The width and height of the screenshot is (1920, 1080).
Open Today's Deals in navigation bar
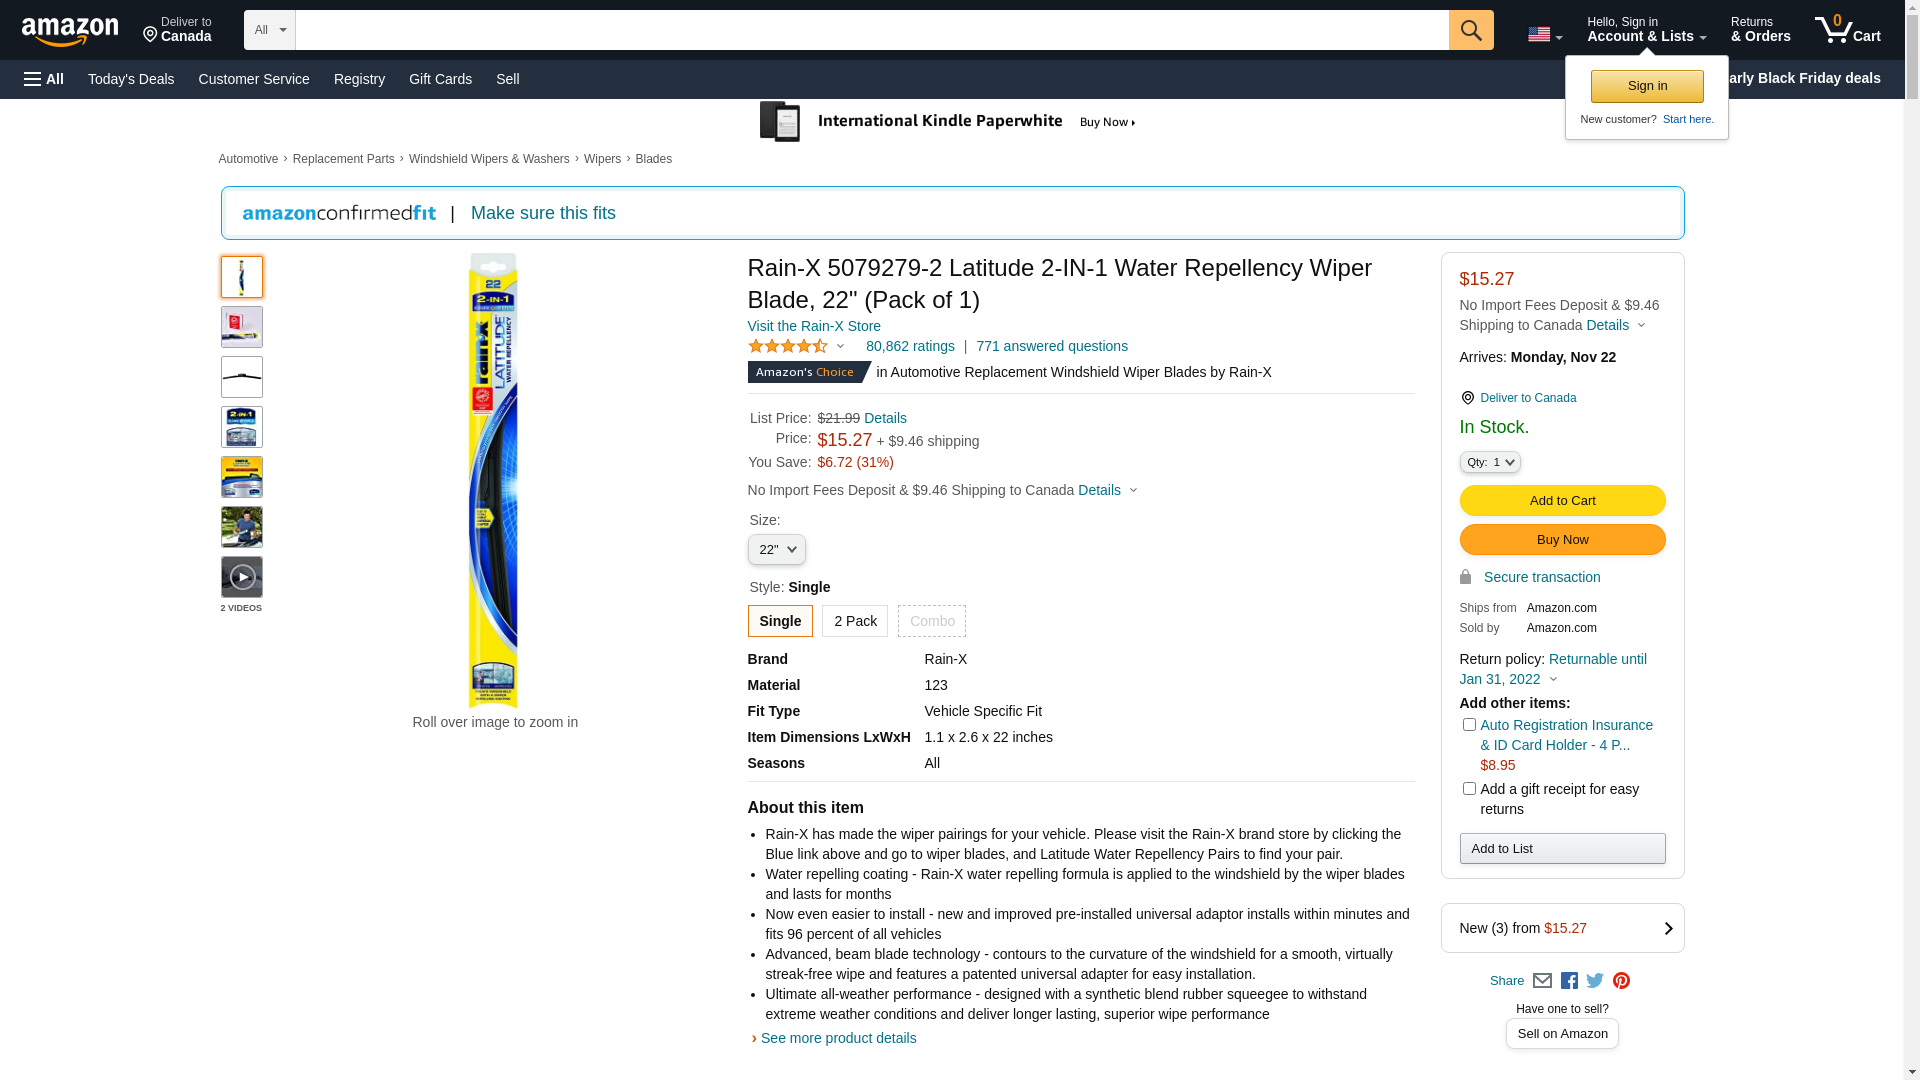pos(131,79)
